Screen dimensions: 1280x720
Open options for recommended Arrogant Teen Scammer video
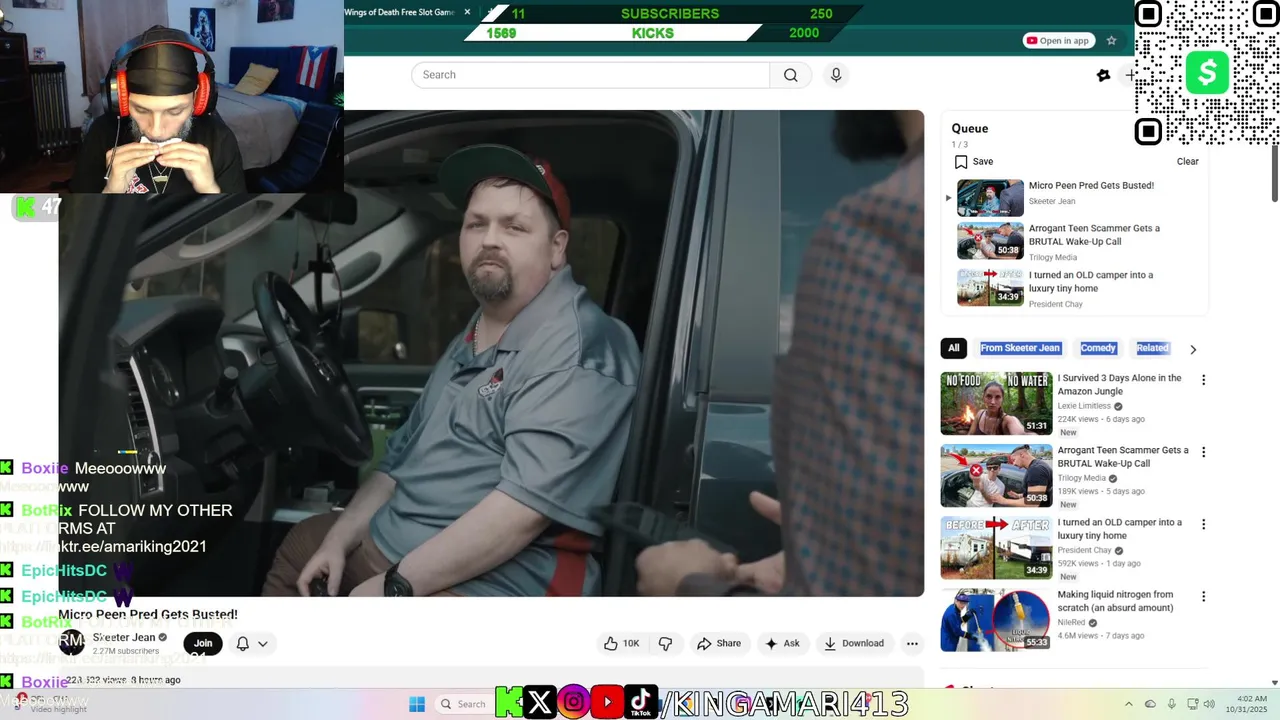tap(1203, 452)
